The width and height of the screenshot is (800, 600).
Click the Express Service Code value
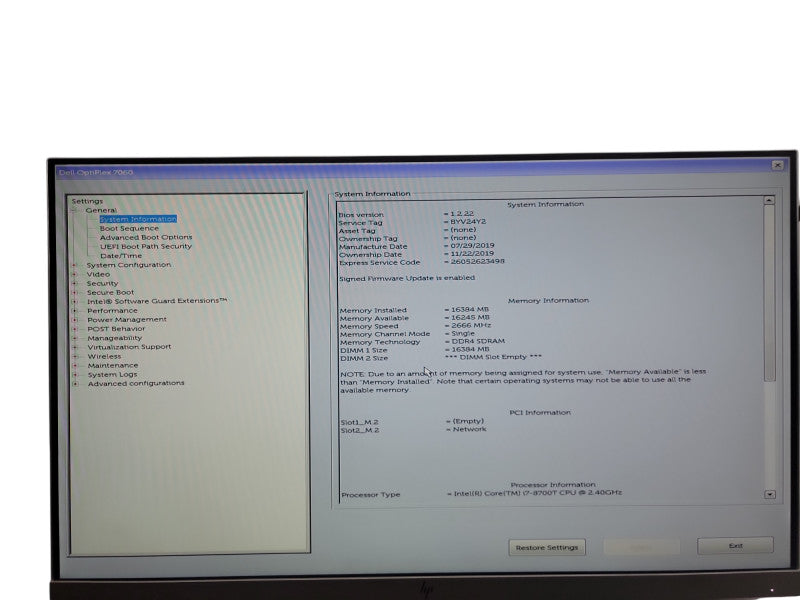pos(478,261)
